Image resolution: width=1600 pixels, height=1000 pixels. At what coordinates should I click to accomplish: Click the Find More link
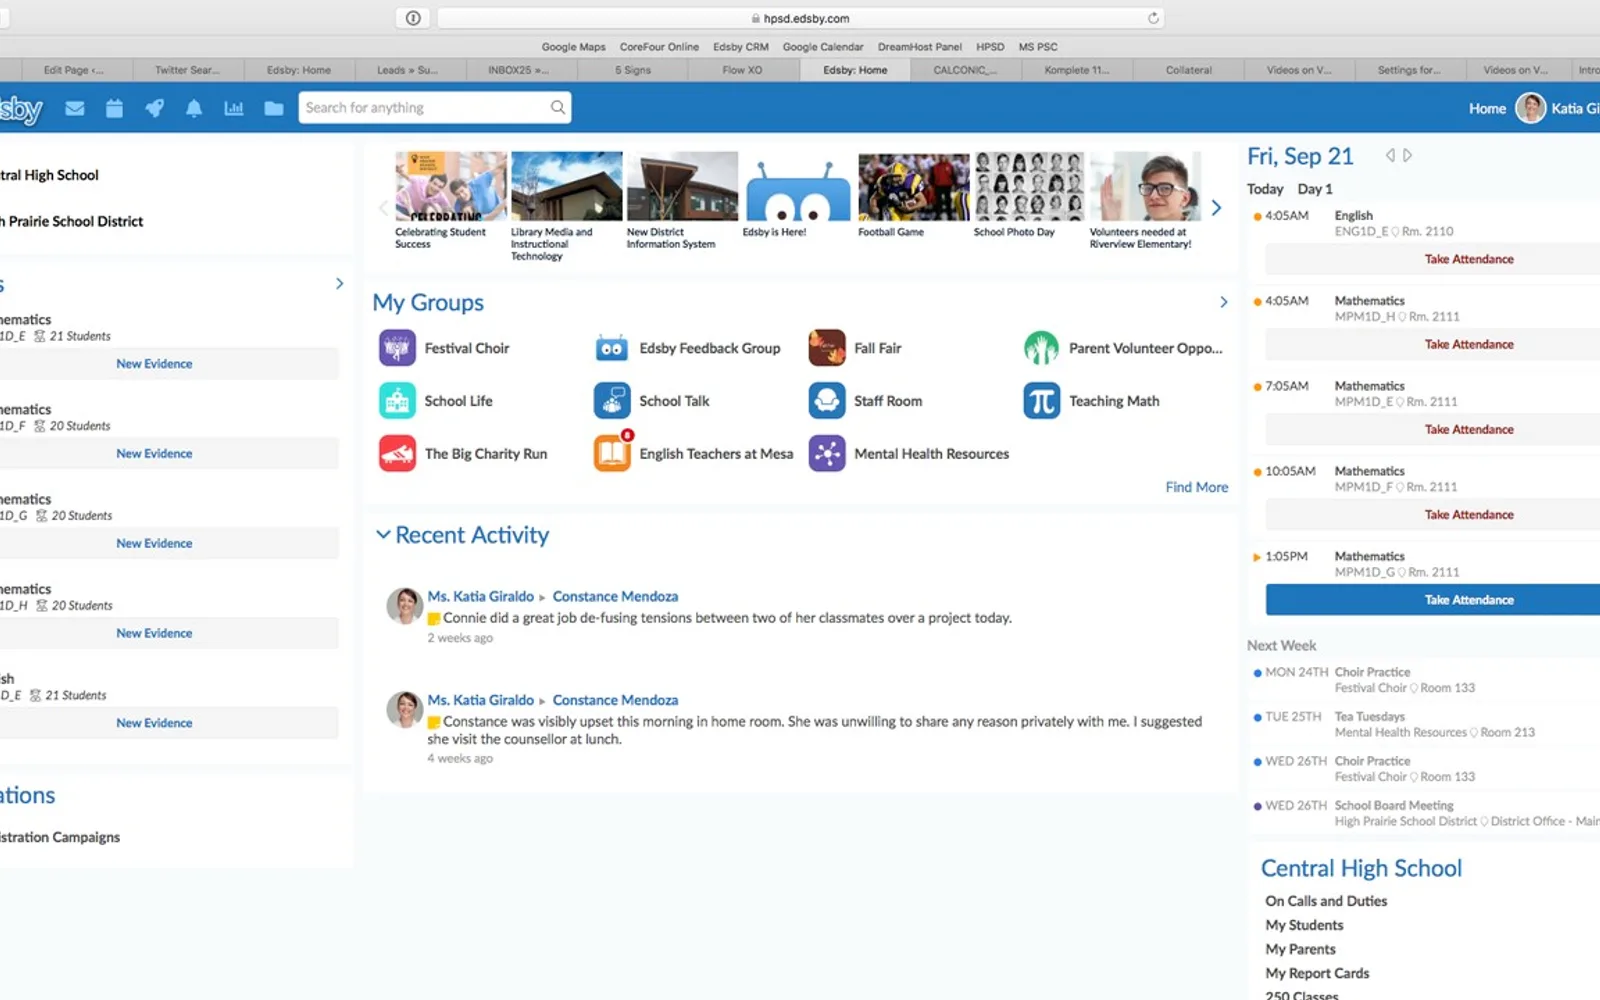(1196, 487)
